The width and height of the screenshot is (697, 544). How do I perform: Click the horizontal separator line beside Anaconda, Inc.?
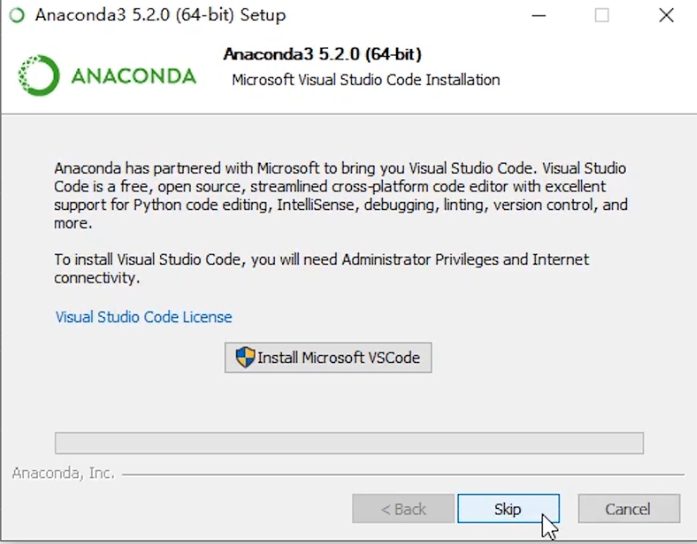point(403,475)
